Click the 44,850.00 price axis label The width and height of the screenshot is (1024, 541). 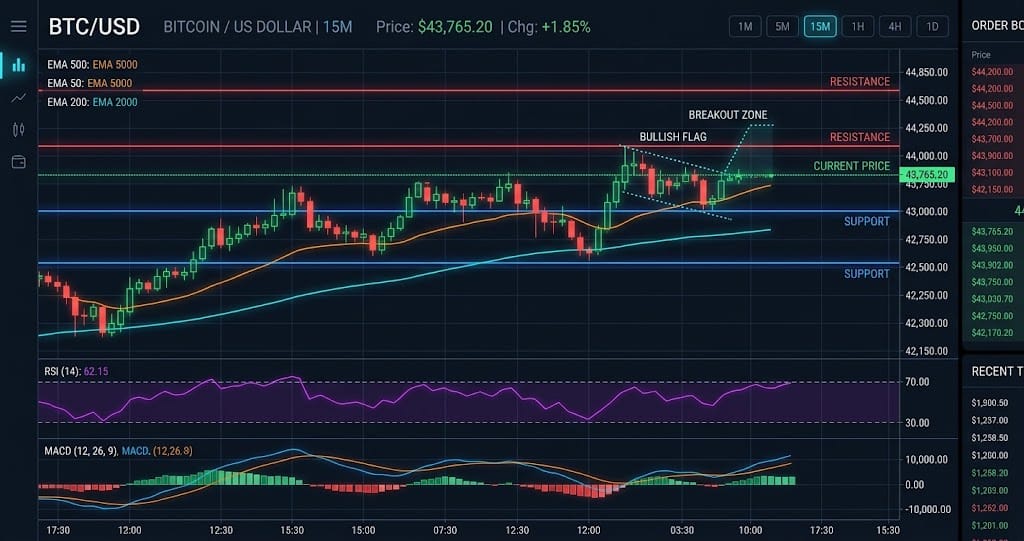(925, 72)
